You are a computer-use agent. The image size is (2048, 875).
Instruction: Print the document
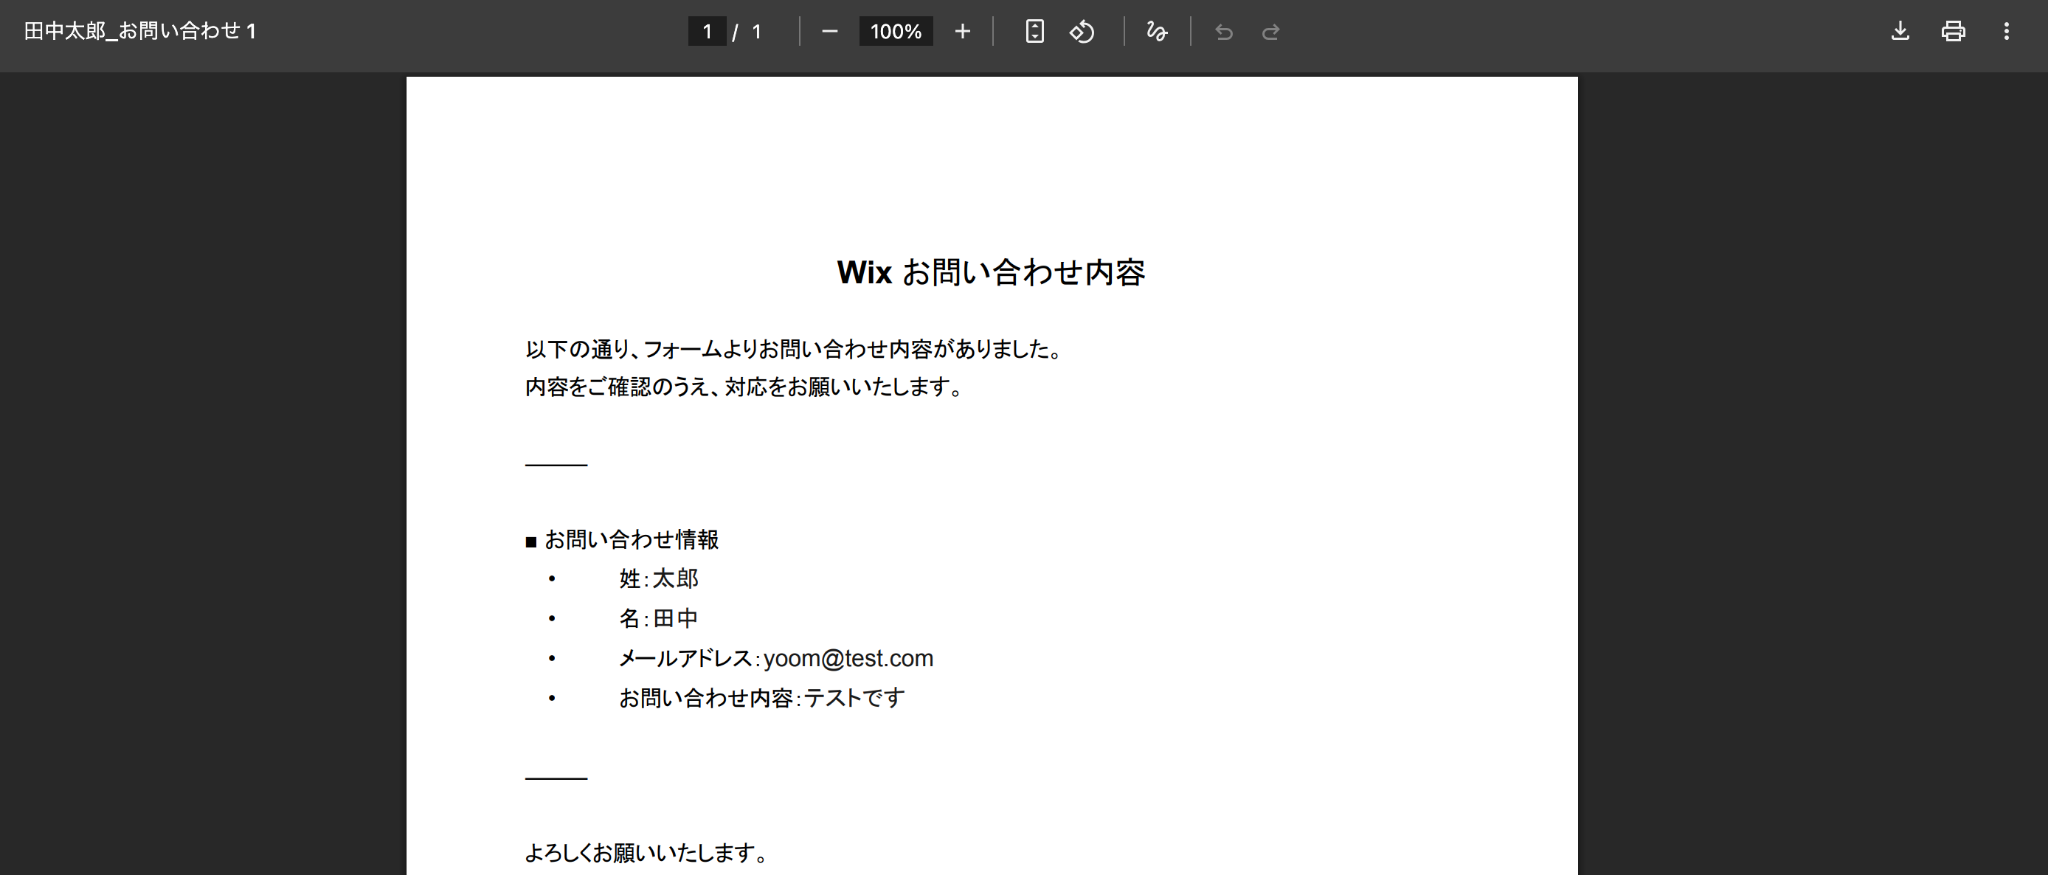coord(1953,32)
